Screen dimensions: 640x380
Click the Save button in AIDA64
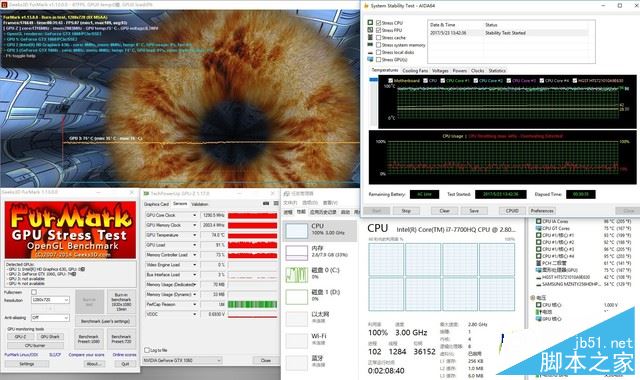pos(474,211)
